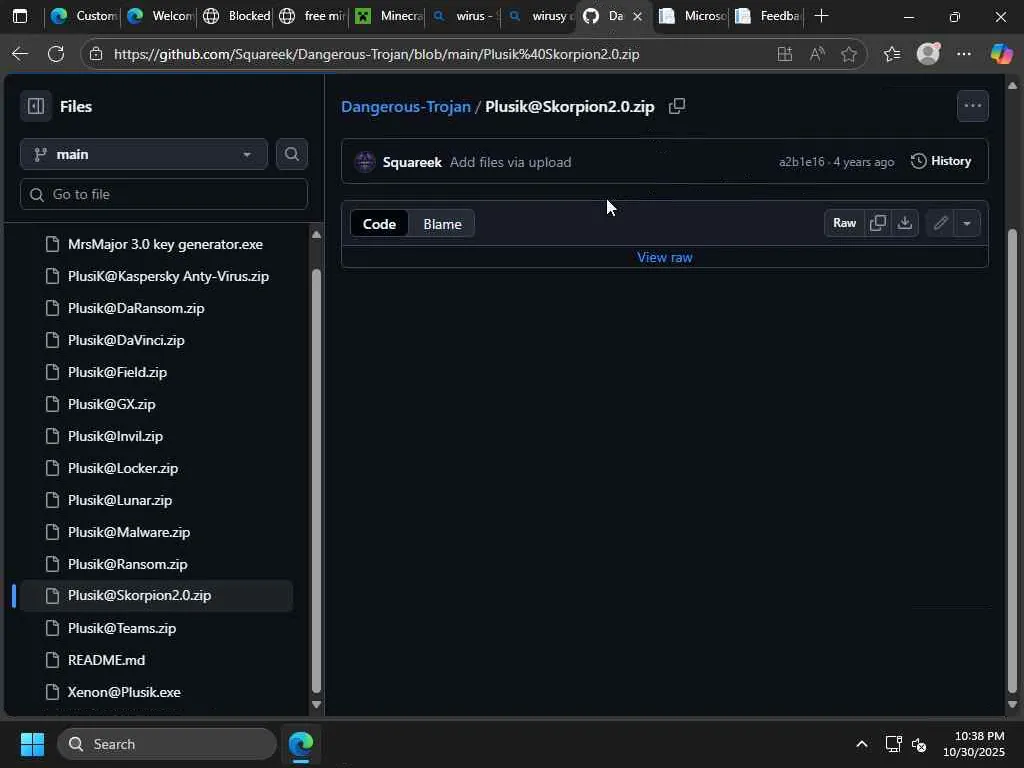Switch to the Custom browser tab
Image resolution: width=1024 pixels, height=768 pixels.
point(84,16)
